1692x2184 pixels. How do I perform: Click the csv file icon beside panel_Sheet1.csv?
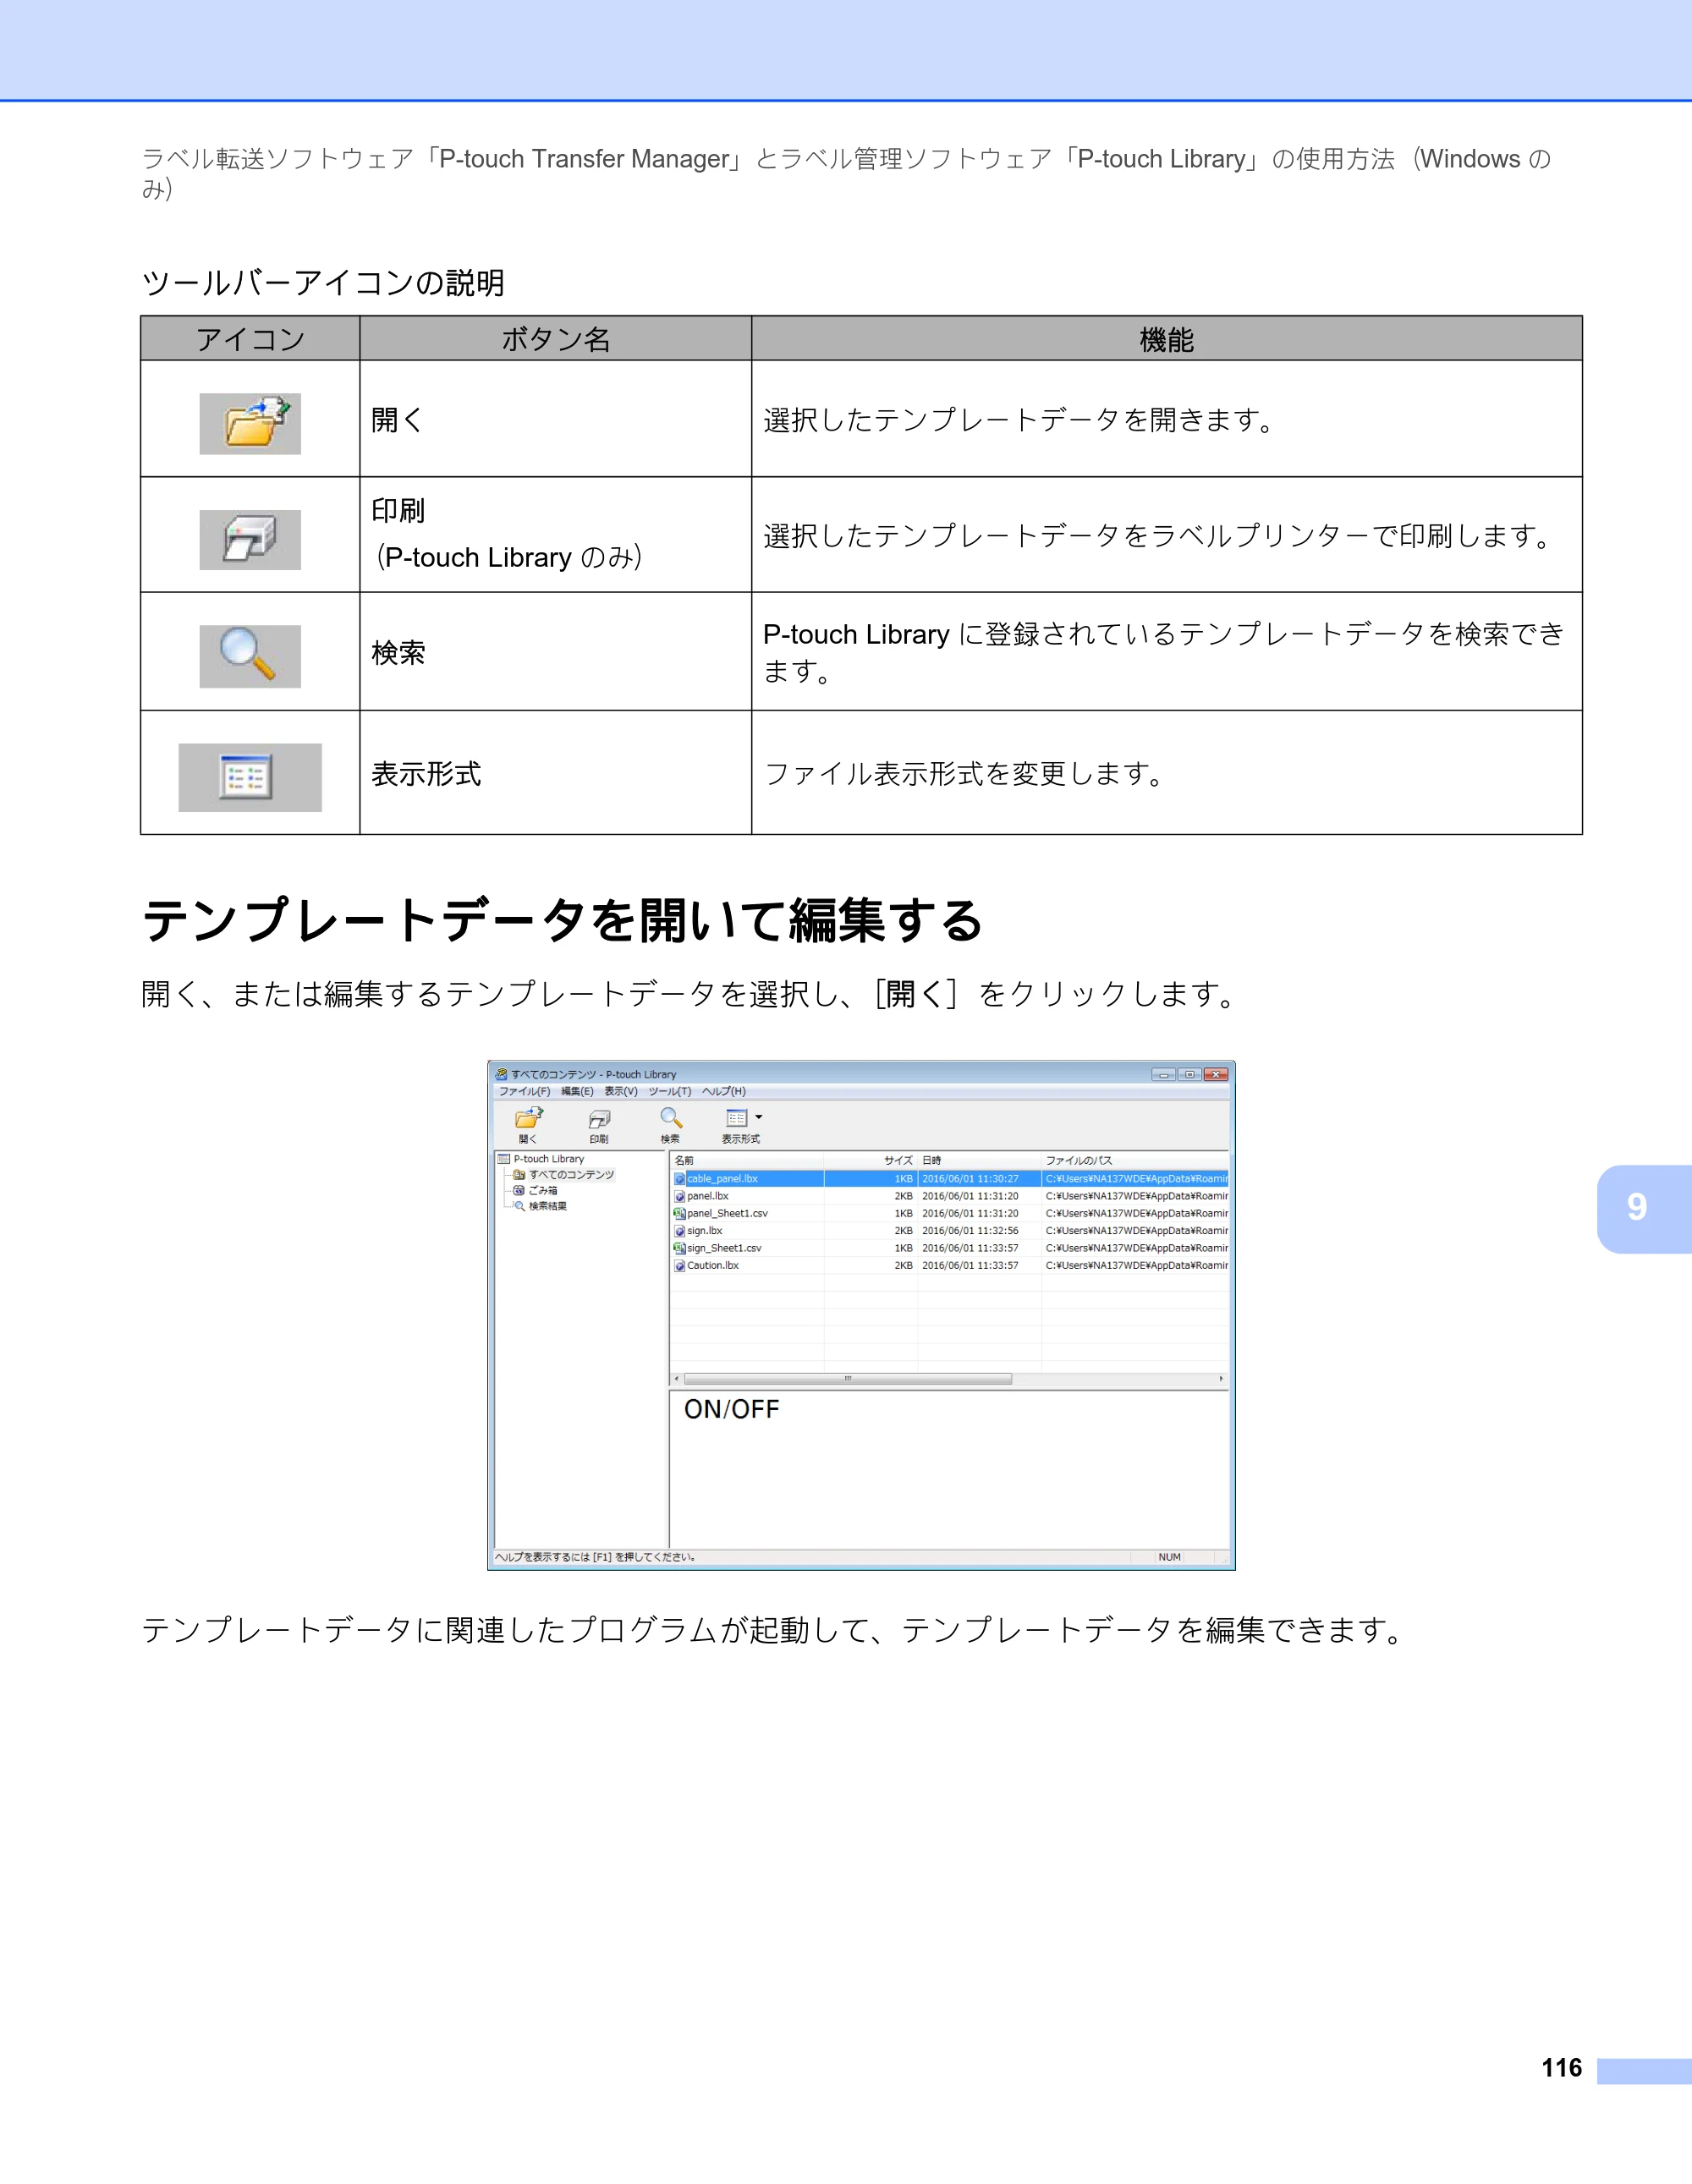[680, 1213]
